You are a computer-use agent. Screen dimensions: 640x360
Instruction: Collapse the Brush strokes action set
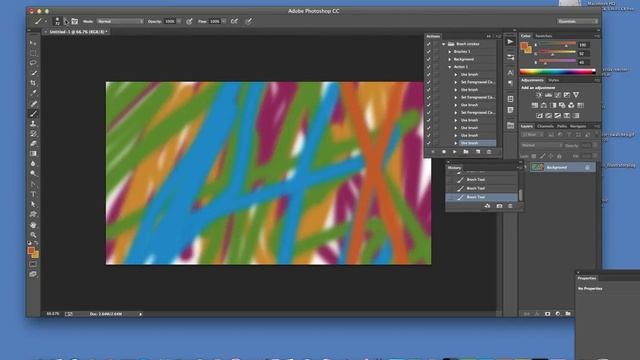coord(444,44)
